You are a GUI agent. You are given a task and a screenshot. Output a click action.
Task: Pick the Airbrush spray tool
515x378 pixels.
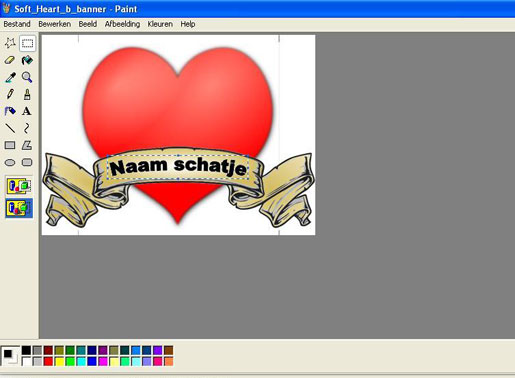10,111
